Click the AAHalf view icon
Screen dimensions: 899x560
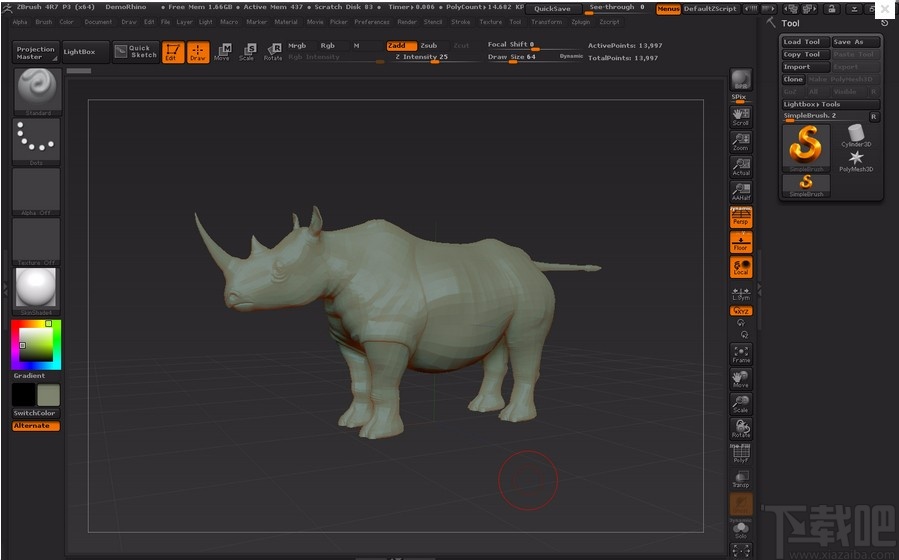click(741, 192)
